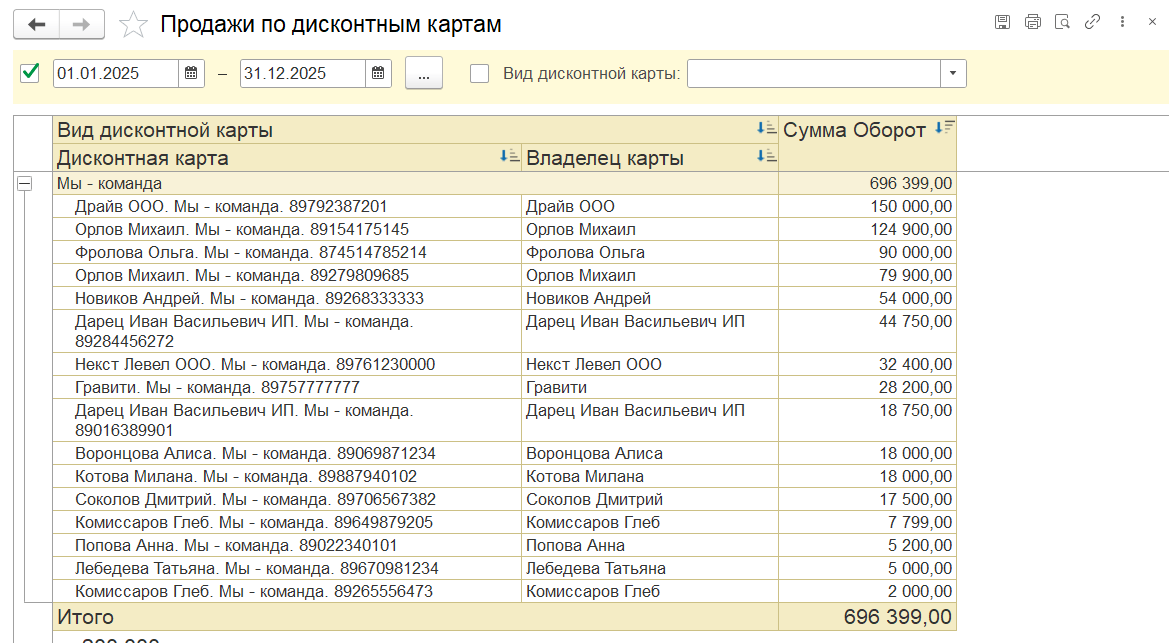Go forward with right arrow
Image resolution: width=1169 pixels, height=643 pixels.
pyautogui.click(x=82, y=24)
